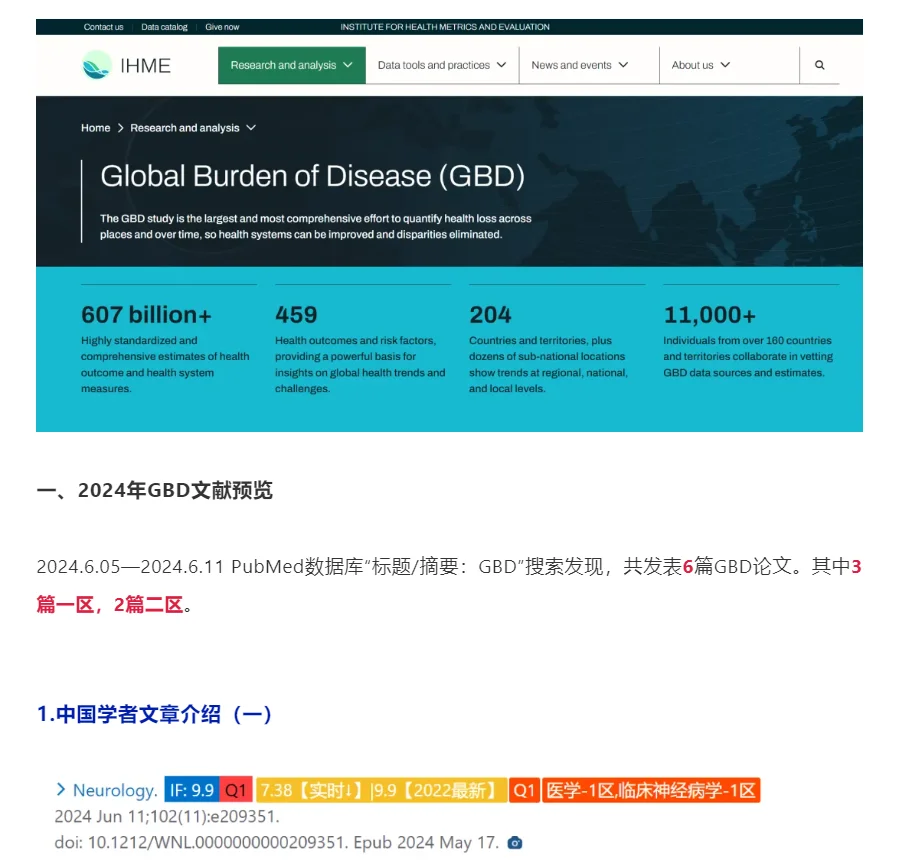899x866 pixels.
Task: Click the IF: 9.9 blue badge
Action: tap(191, 790)
